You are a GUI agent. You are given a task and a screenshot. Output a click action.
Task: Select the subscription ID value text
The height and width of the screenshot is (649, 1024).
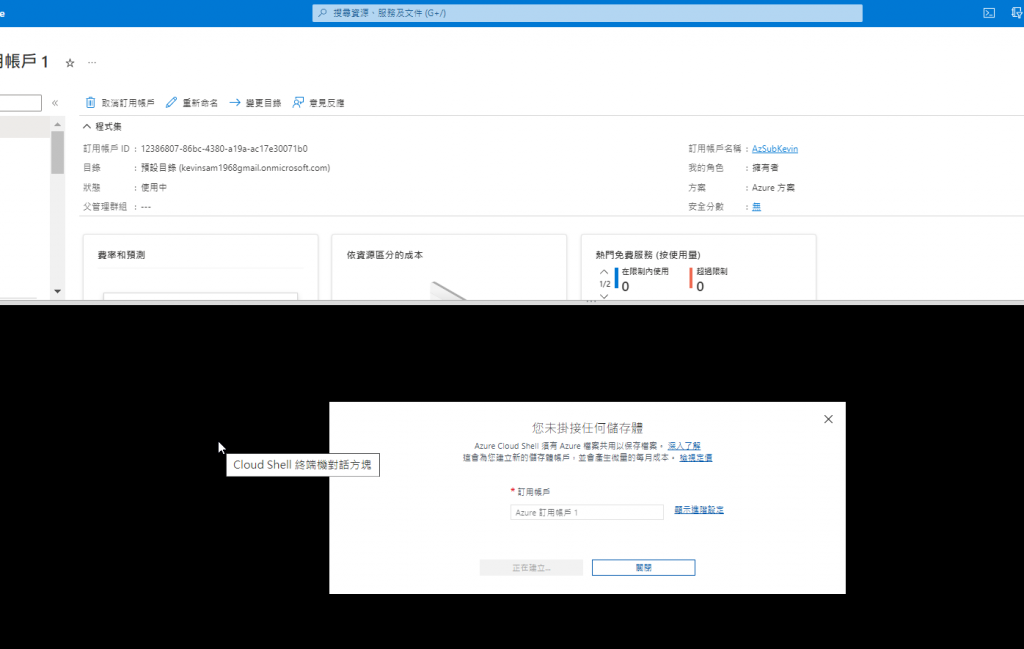tap(224, 149)
